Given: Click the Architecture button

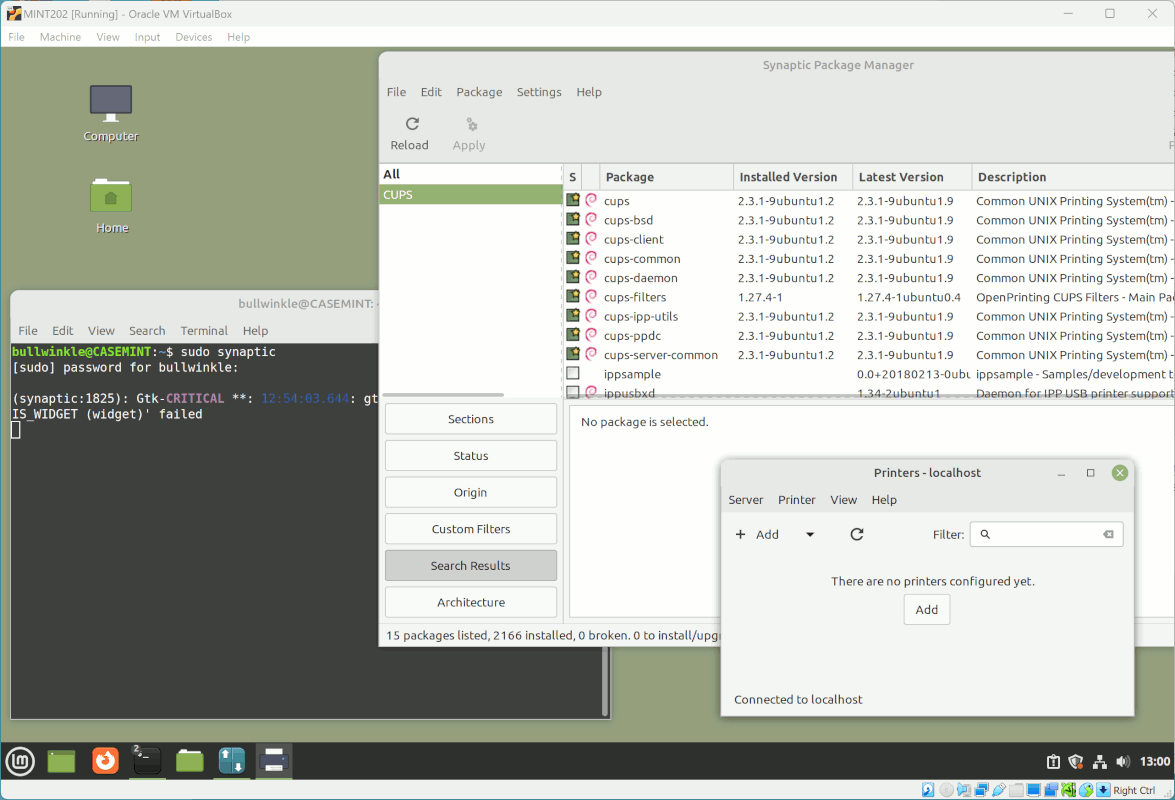Looking at the screenshot, I should (x=471, y=602).
